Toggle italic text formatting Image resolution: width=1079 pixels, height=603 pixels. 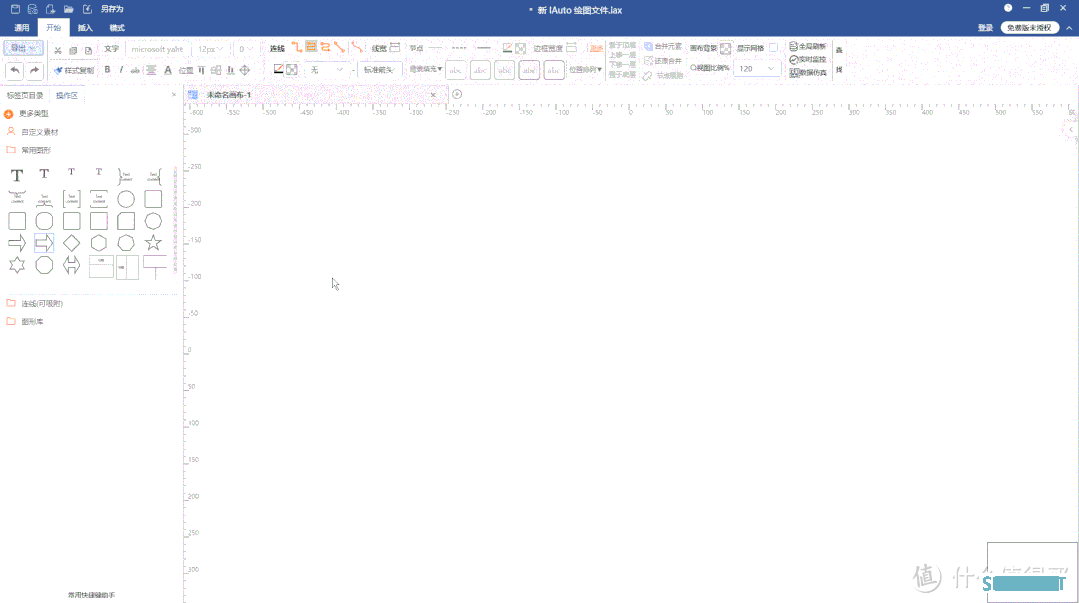[121, 70]
